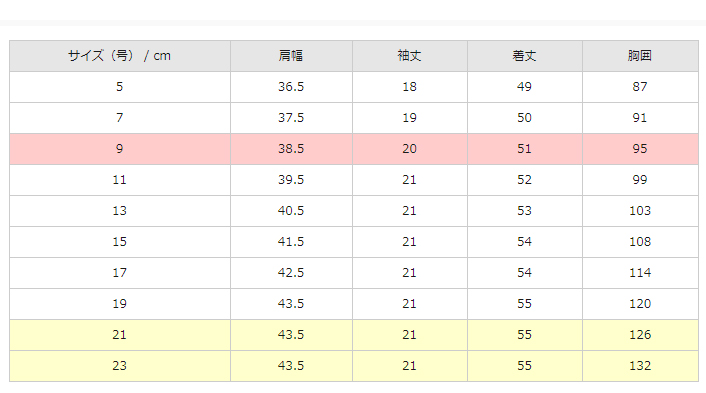Click length value 49 for size 5
Viewport: 706px width, 393px height.
coord(525,87)
